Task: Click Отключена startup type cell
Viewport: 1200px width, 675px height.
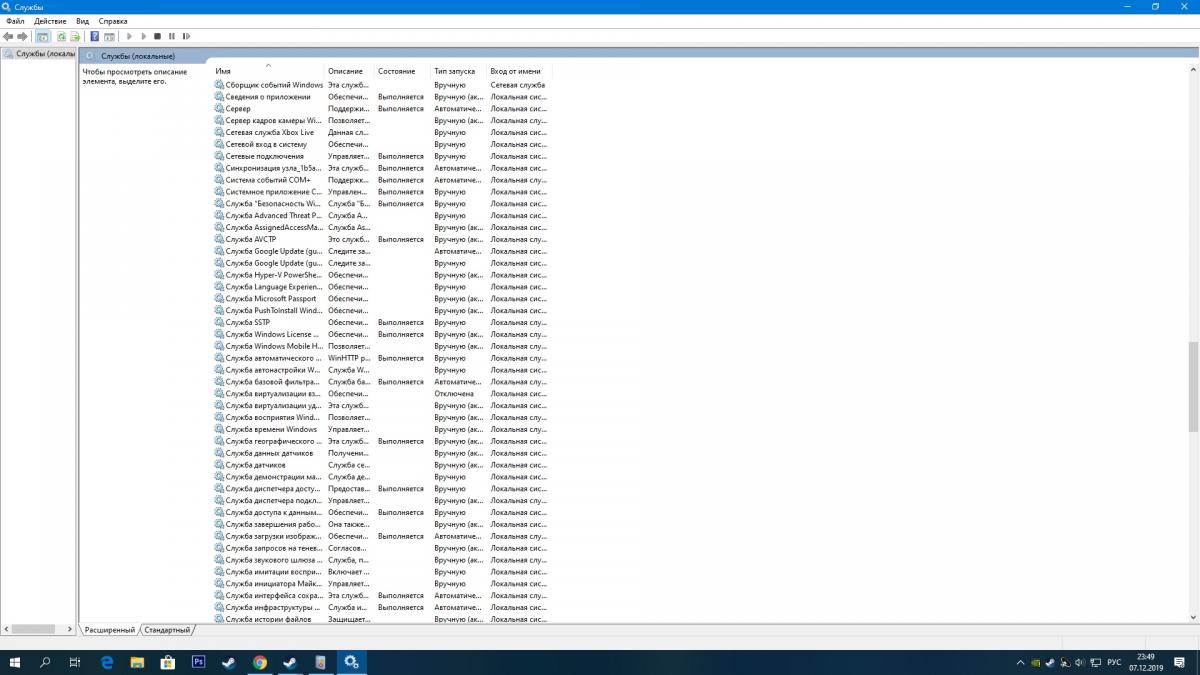Action: 454,394
